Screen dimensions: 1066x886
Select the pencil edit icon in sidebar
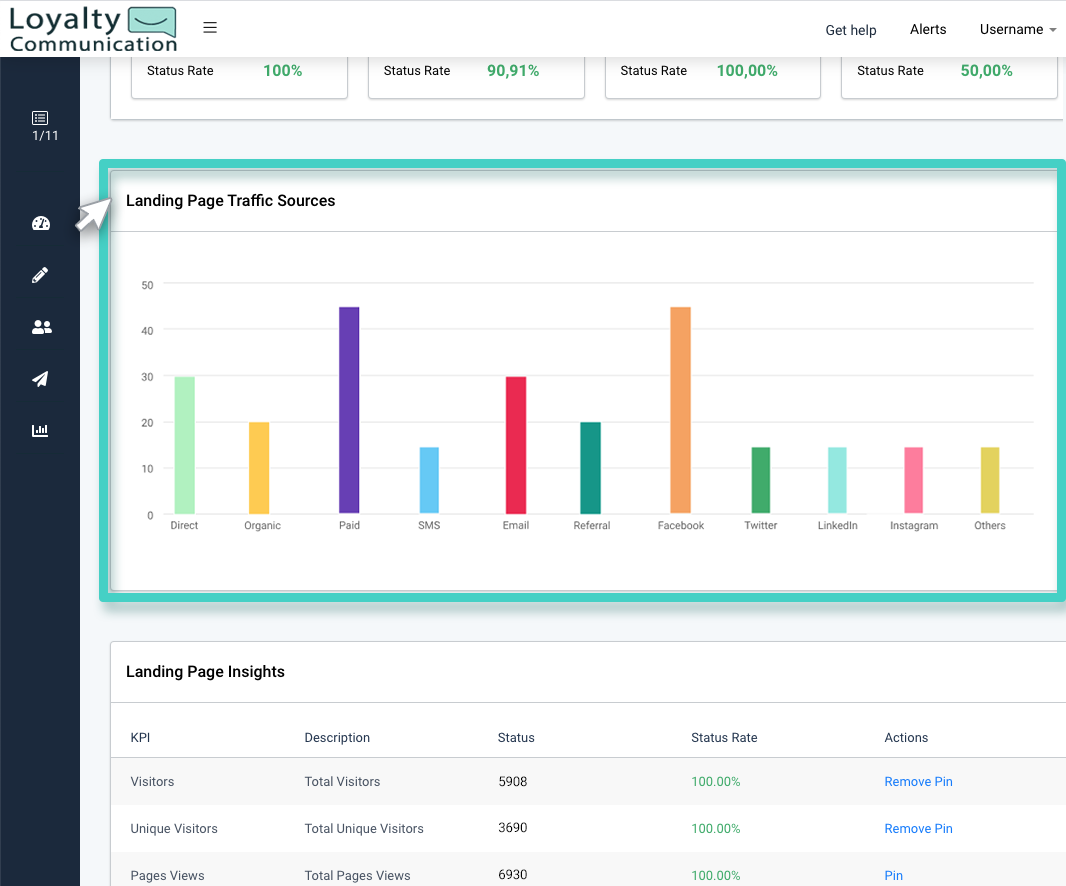[x=40, y=275]
